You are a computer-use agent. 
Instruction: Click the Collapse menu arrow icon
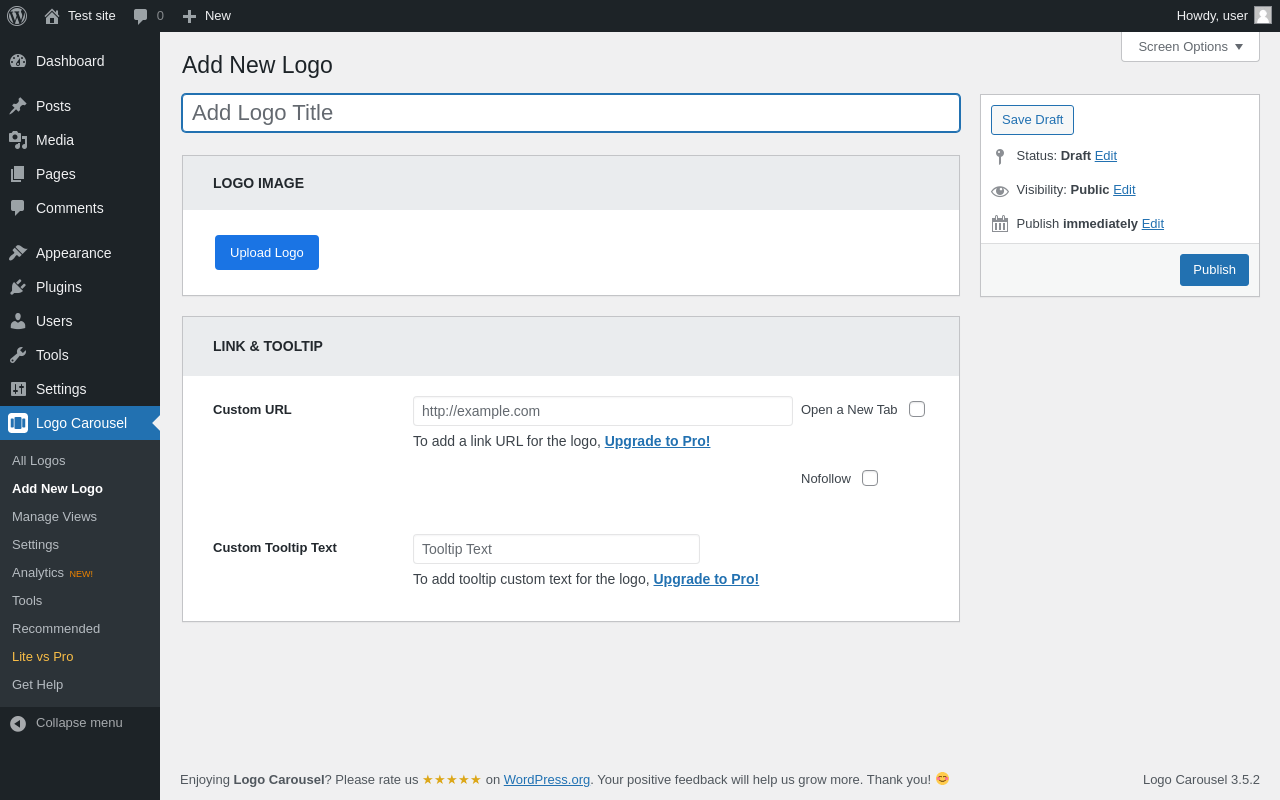click(18, 723)
